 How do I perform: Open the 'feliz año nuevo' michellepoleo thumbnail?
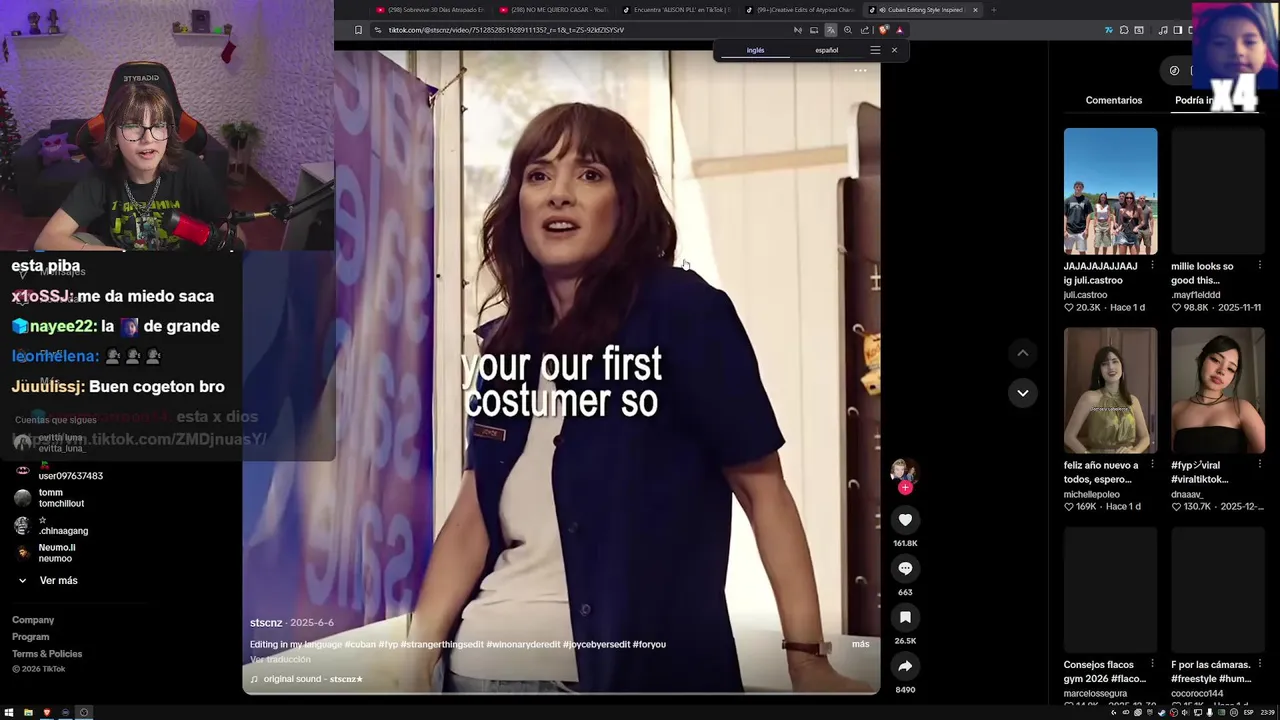(x=1110, y=390)
